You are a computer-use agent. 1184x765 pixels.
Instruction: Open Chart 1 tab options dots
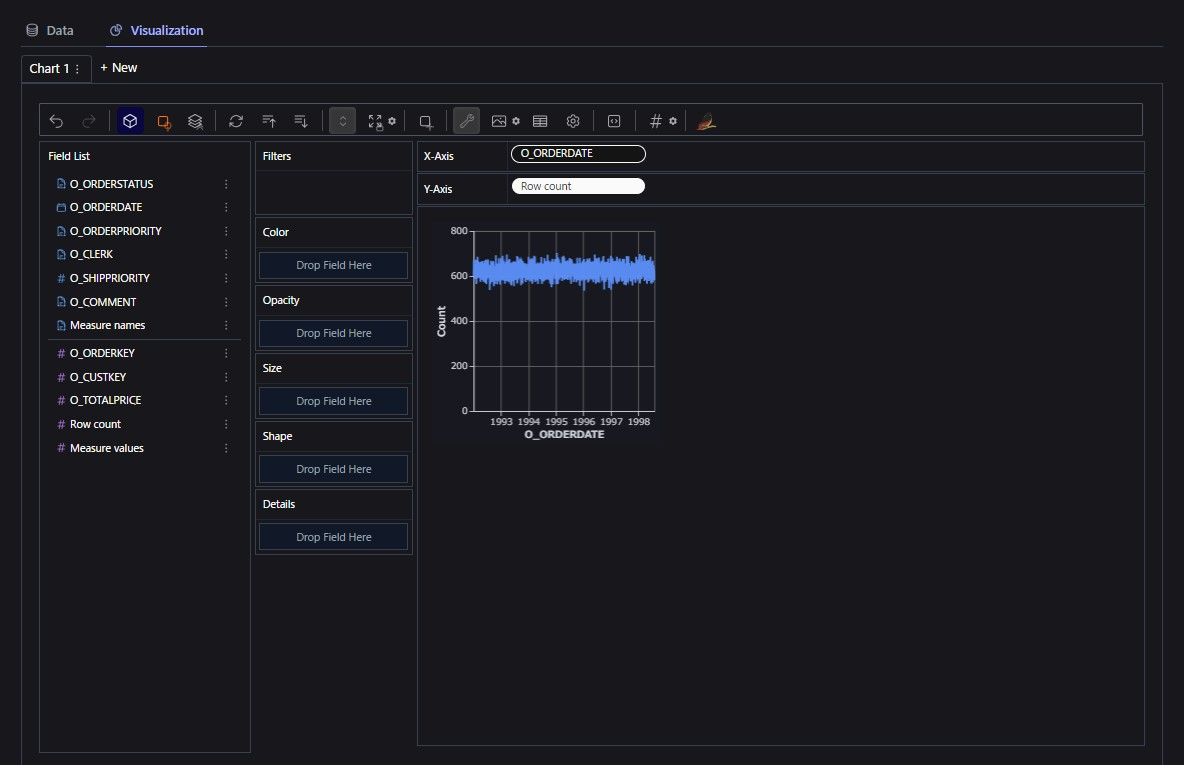[x=77, y=69]
